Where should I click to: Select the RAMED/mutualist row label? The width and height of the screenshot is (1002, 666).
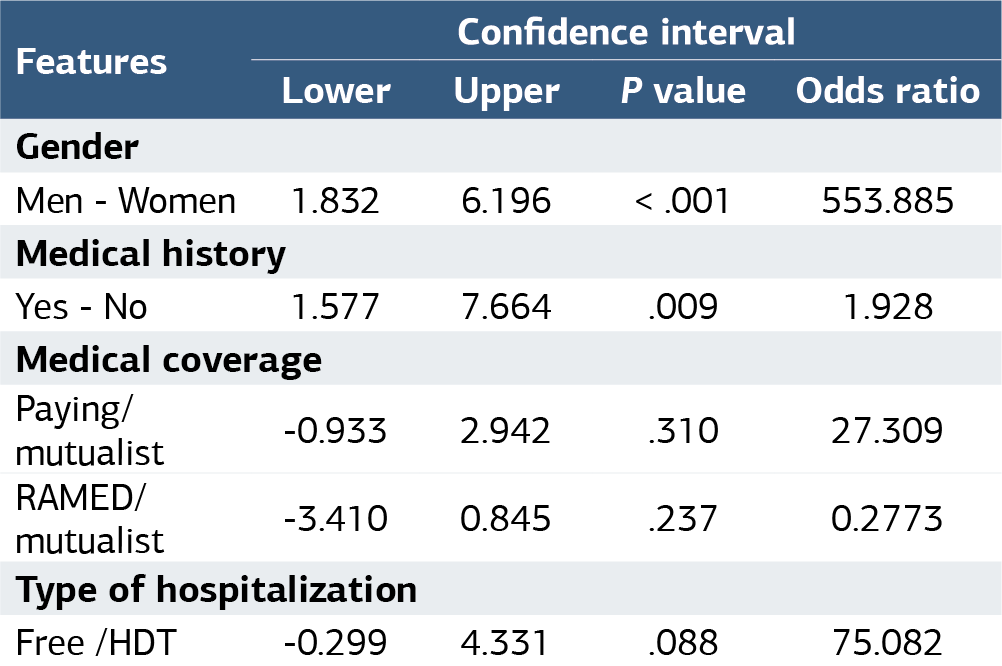coord(89,518)
